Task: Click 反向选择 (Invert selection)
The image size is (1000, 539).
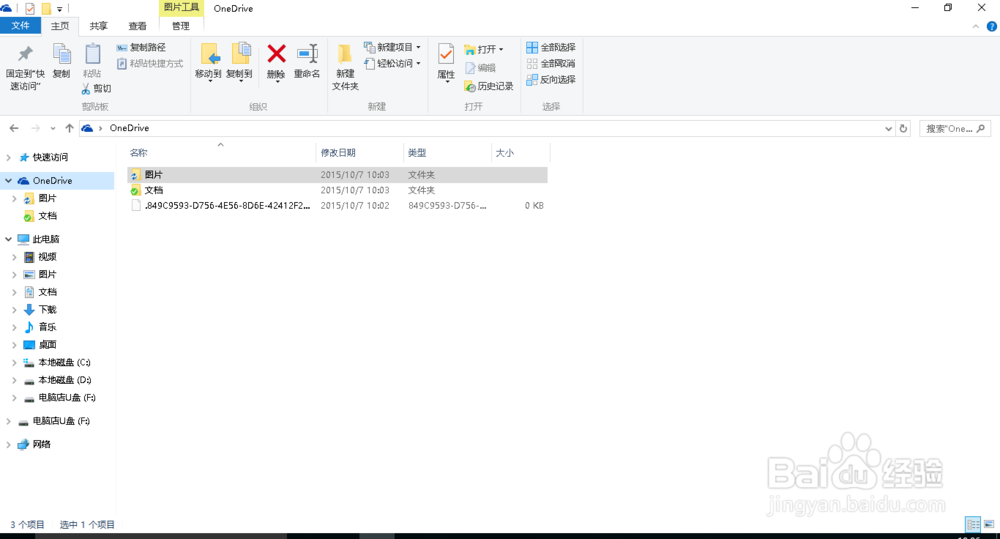Action: (x=551, y=80)
